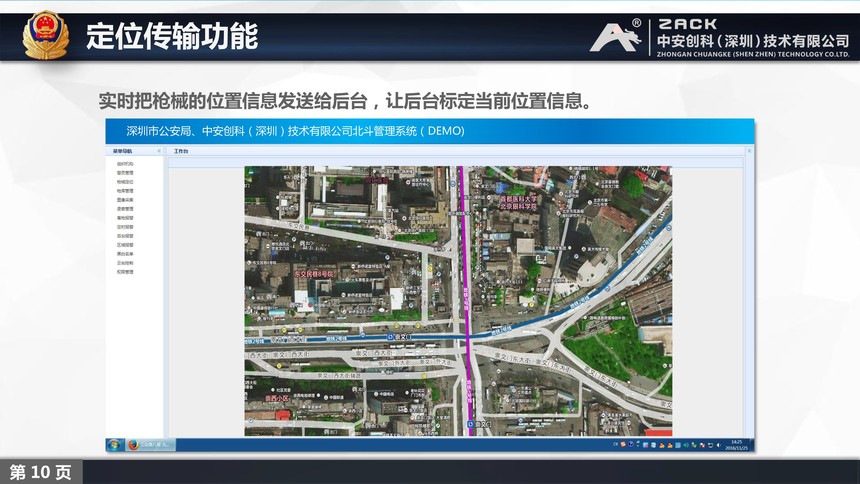The width and height of the screenshot is (860, 484).
Task: Collapse the right-side panel chevron
Action: click(749, 151)
